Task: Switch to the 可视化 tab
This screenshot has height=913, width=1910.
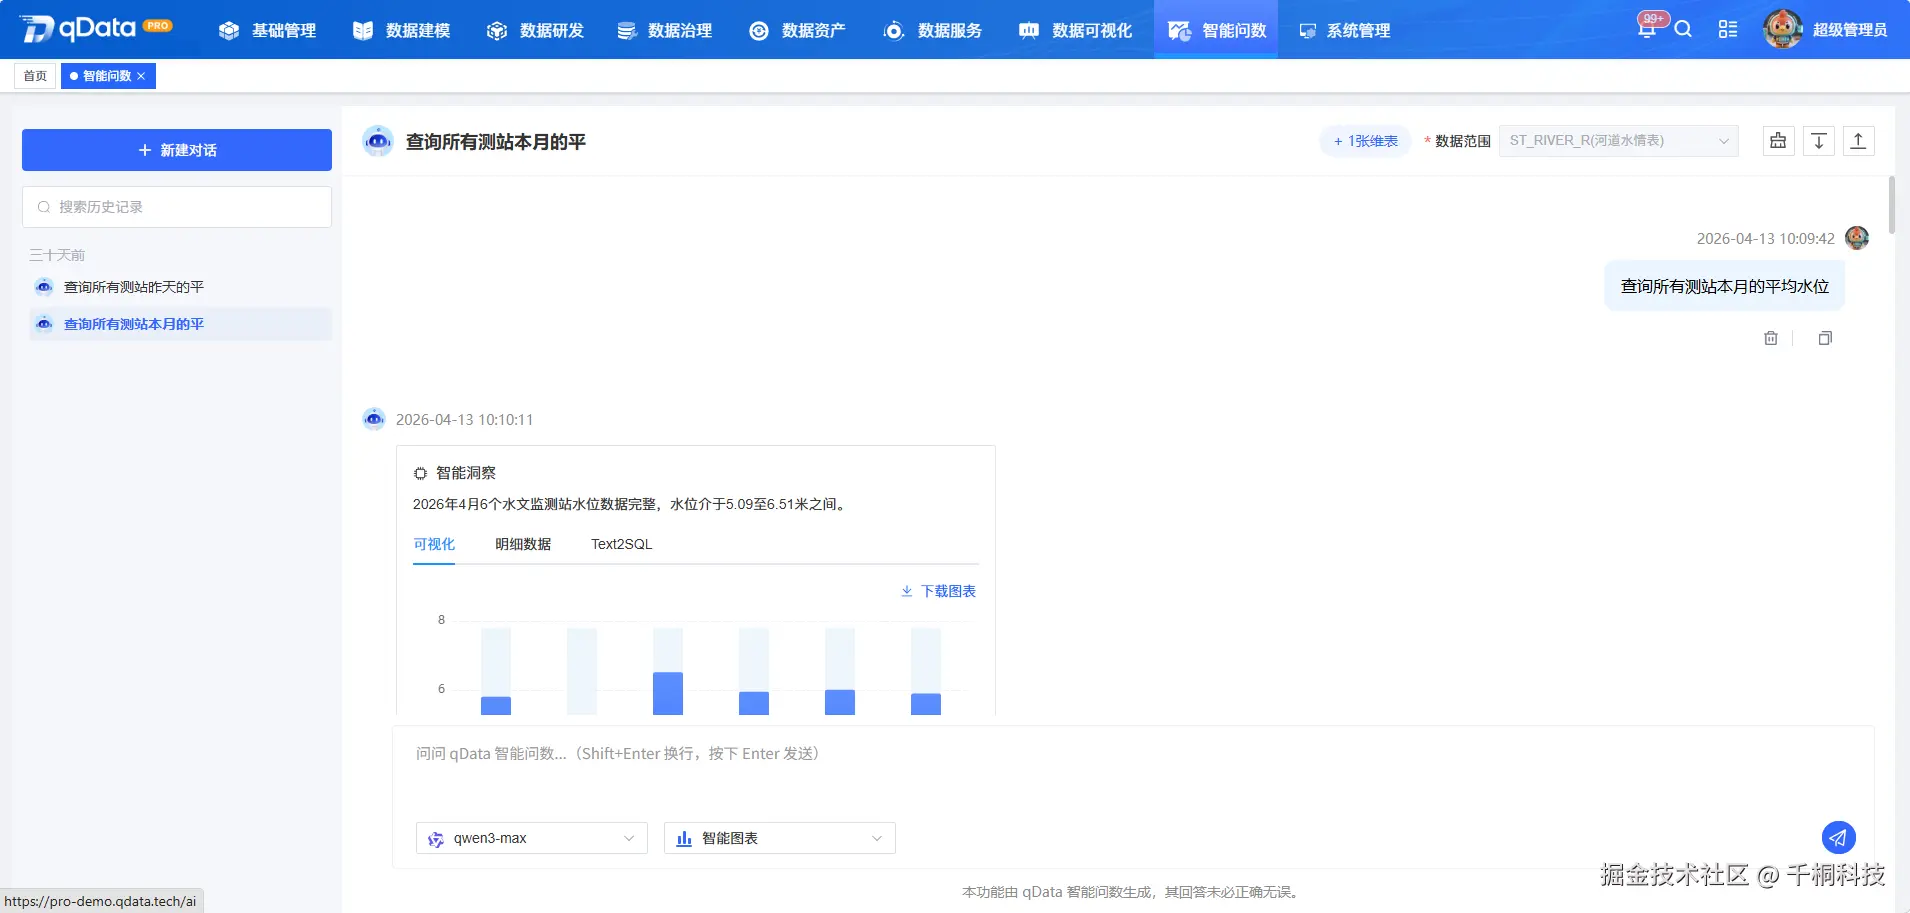Action: [434, 544]
